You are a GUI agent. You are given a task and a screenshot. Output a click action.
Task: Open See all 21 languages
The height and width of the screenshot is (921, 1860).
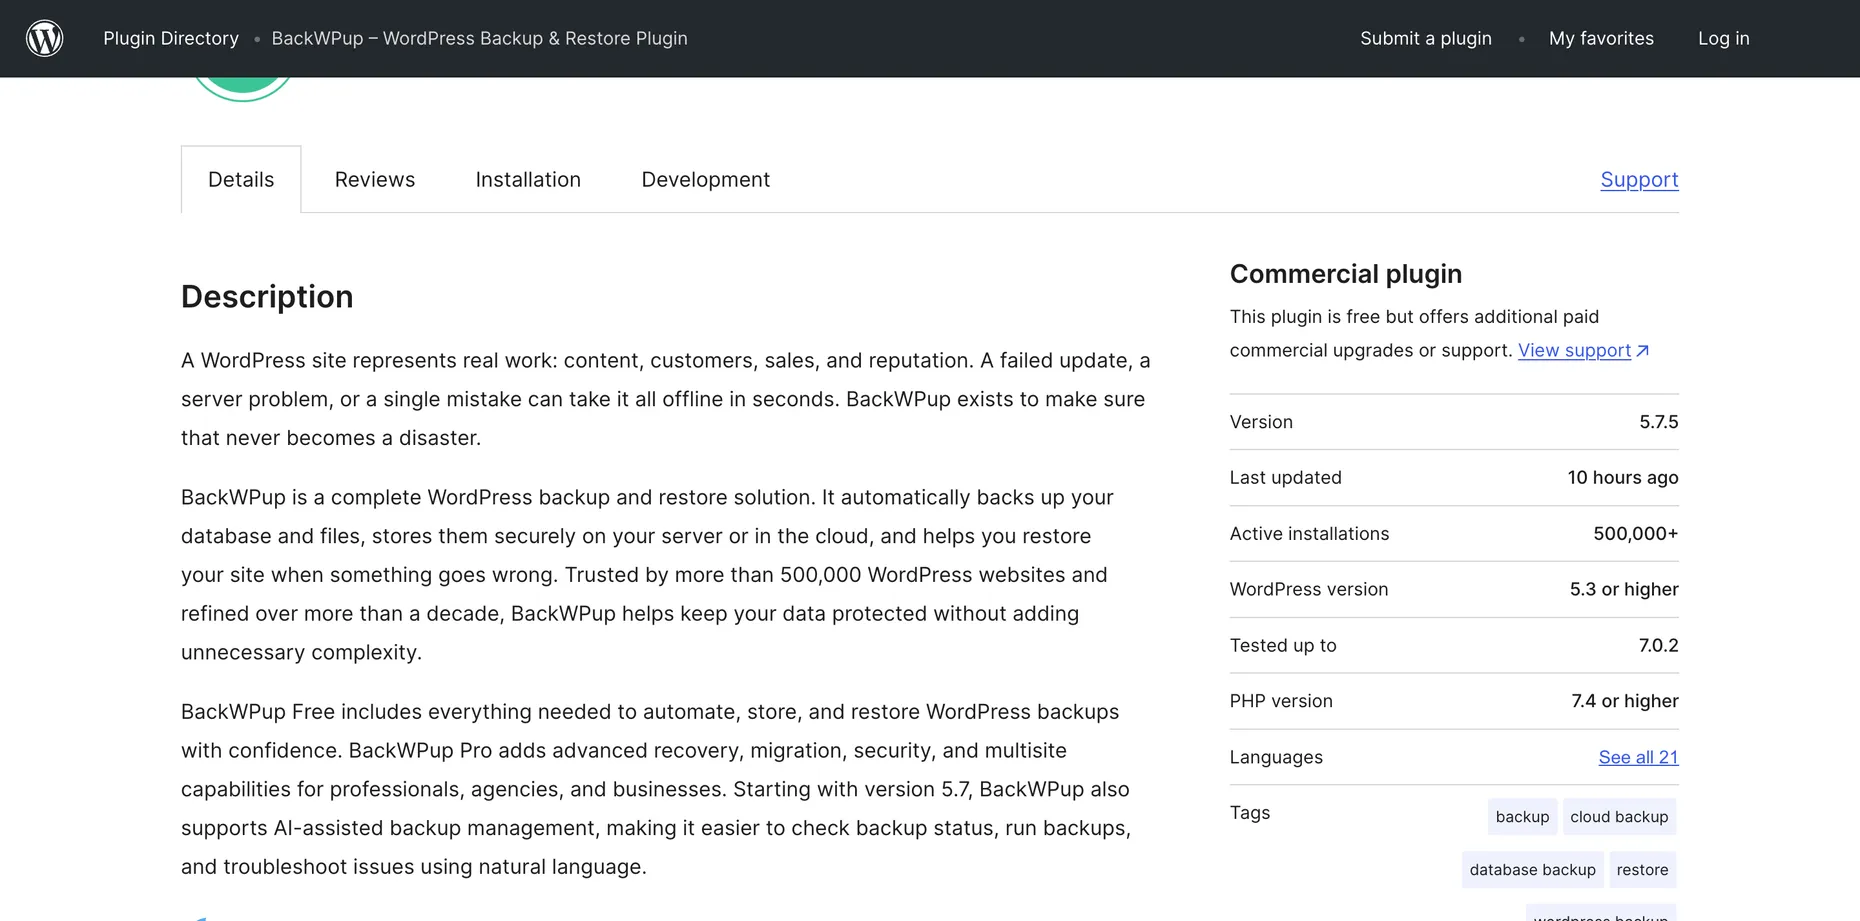coord(1638,757)
